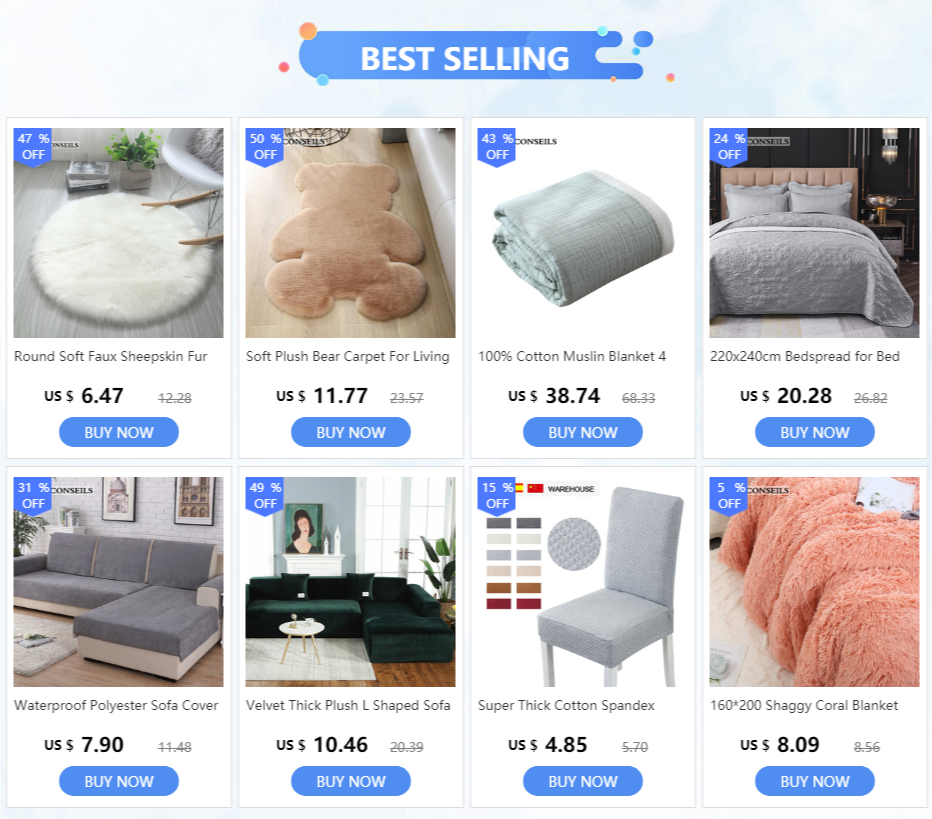Image resolution: width=932 pixels, height=819 pixels.
Task: Click BUY NOW under Soft Plush Bear Carpet
Action: [351, 432]
